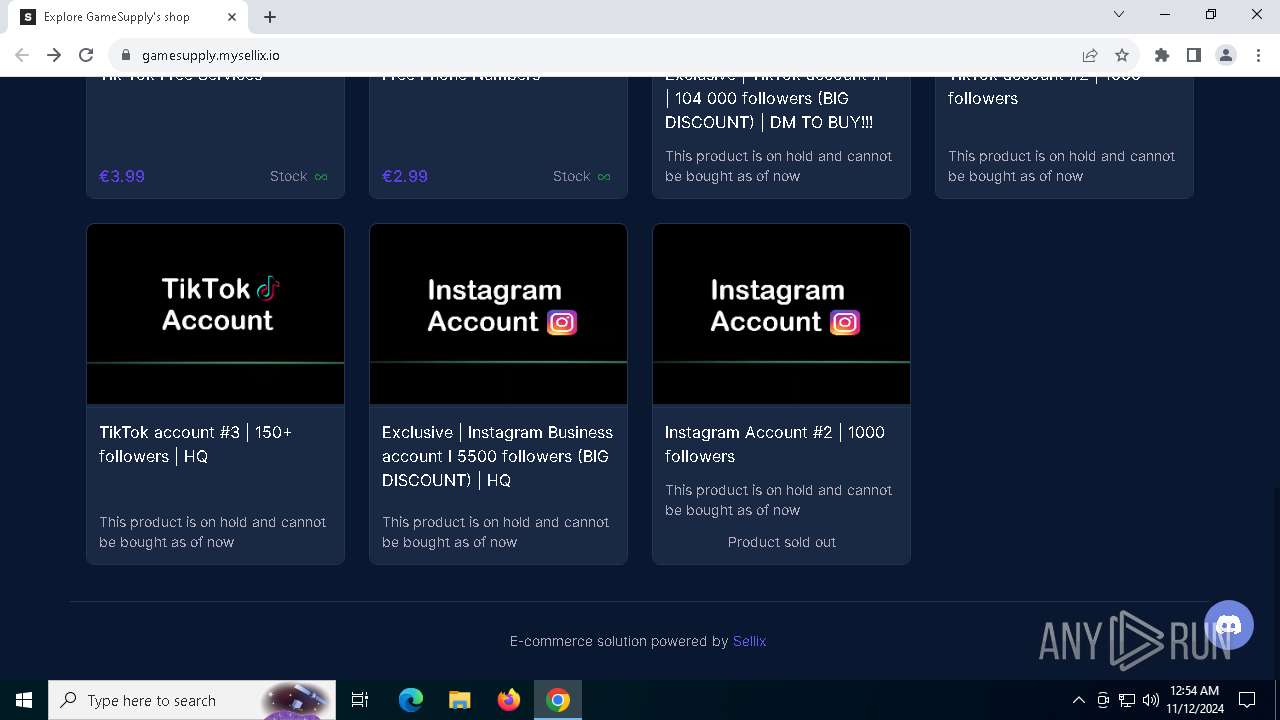The width and height of the screenshot is (1280, 720).
Task: Toggle Chrome side panel
Action: (1194, 55)
